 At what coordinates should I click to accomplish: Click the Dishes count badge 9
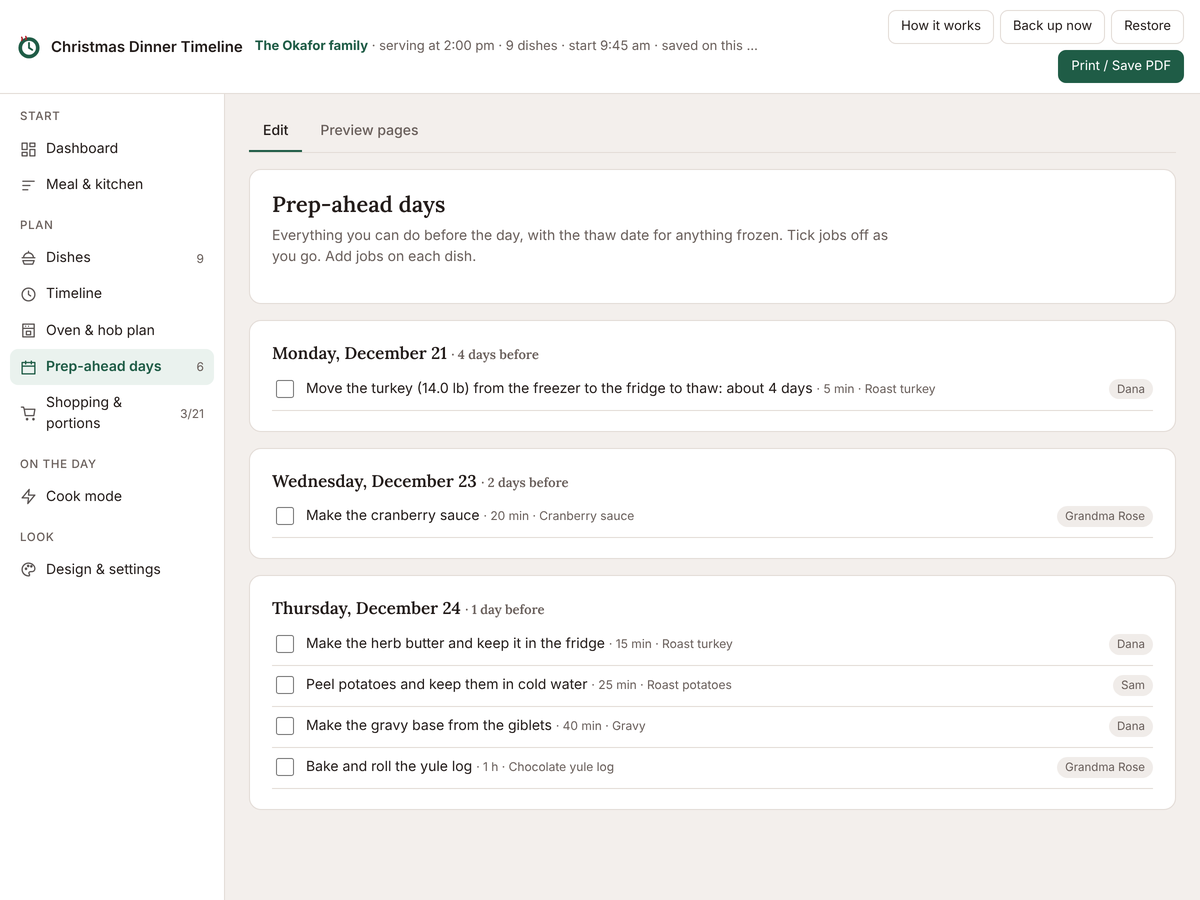[x=200, y=259]
